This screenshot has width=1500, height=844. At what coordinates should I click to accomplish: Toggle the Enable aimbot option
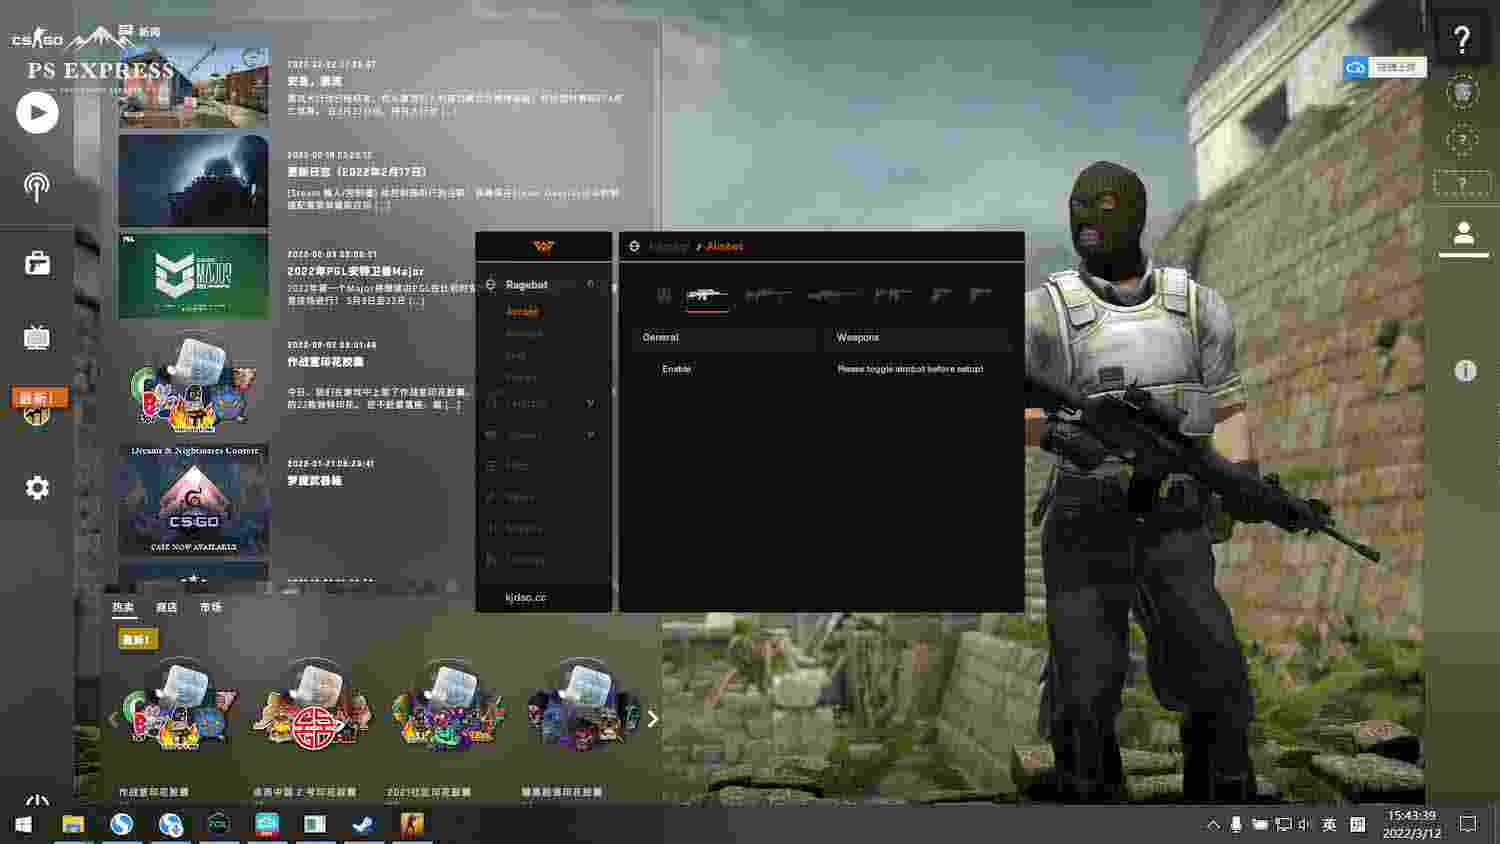point(676,369)
